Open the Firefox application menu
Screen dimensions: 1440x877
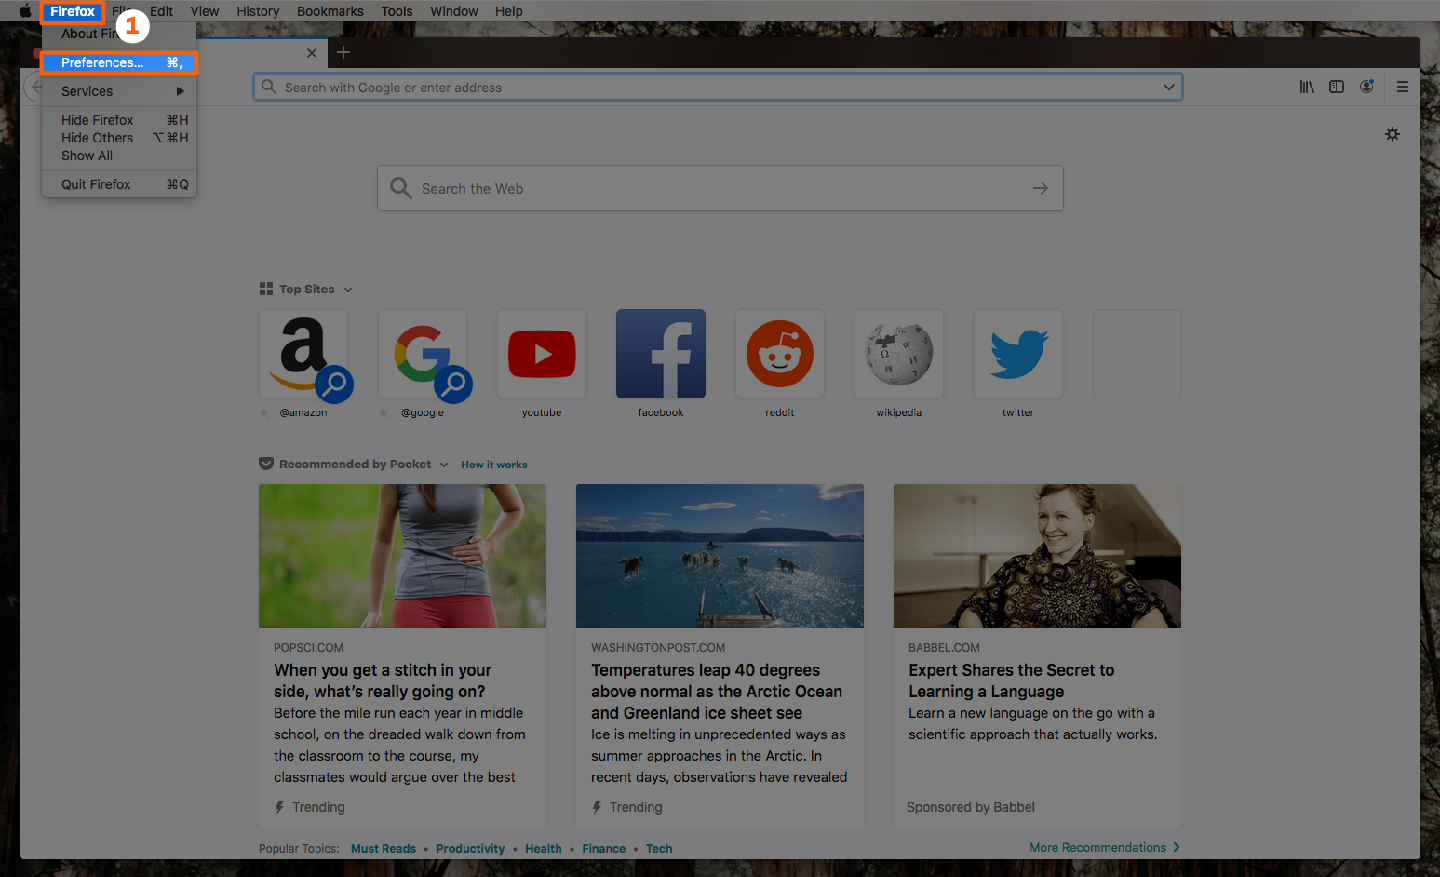[x=72, y=11]
